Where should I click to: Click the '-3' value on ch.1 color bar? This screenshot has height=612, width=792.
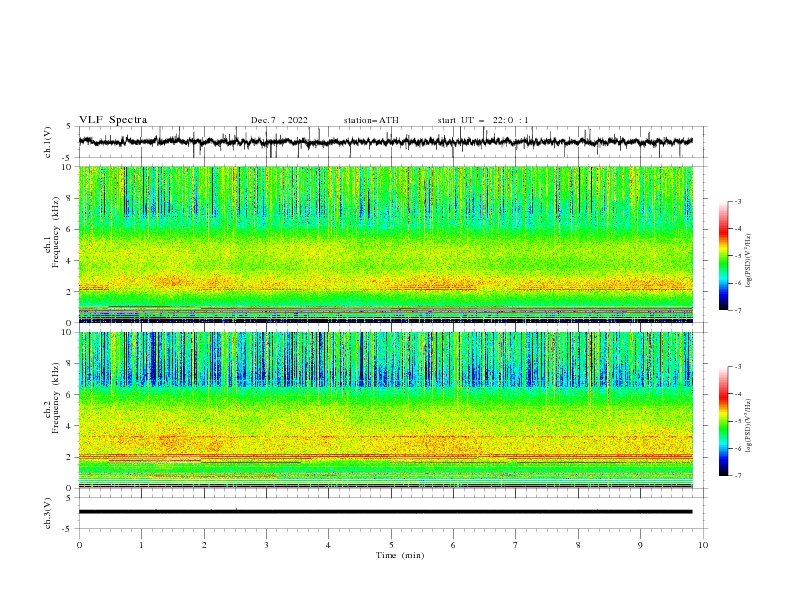pos(738,201)
